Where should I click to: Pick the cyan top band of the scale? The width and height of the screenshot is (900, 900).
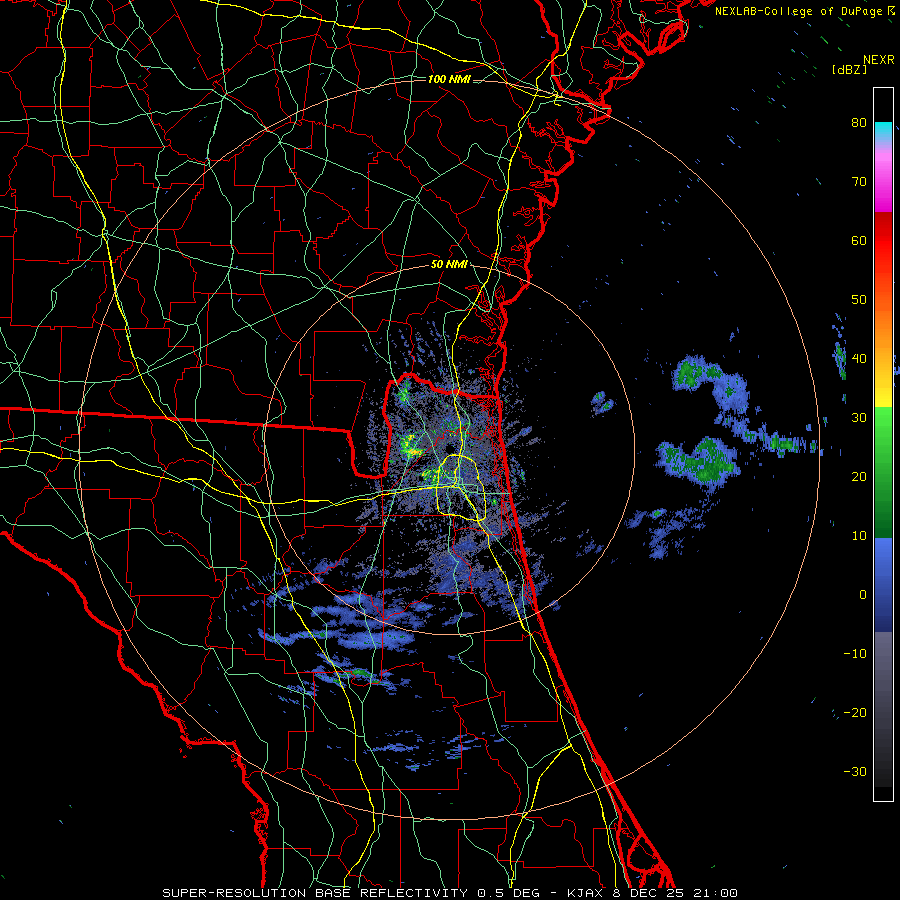coord(883,129)
